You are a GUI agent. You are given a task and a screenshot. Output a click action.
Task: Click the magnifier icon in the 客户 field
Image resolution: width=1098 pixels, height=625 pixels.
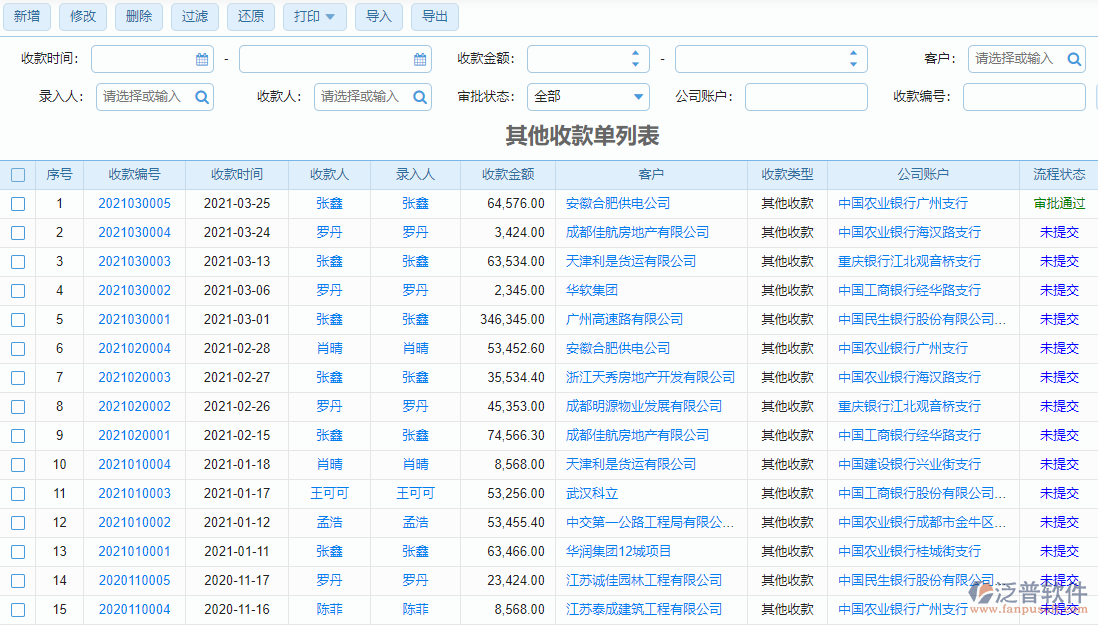1075,59
